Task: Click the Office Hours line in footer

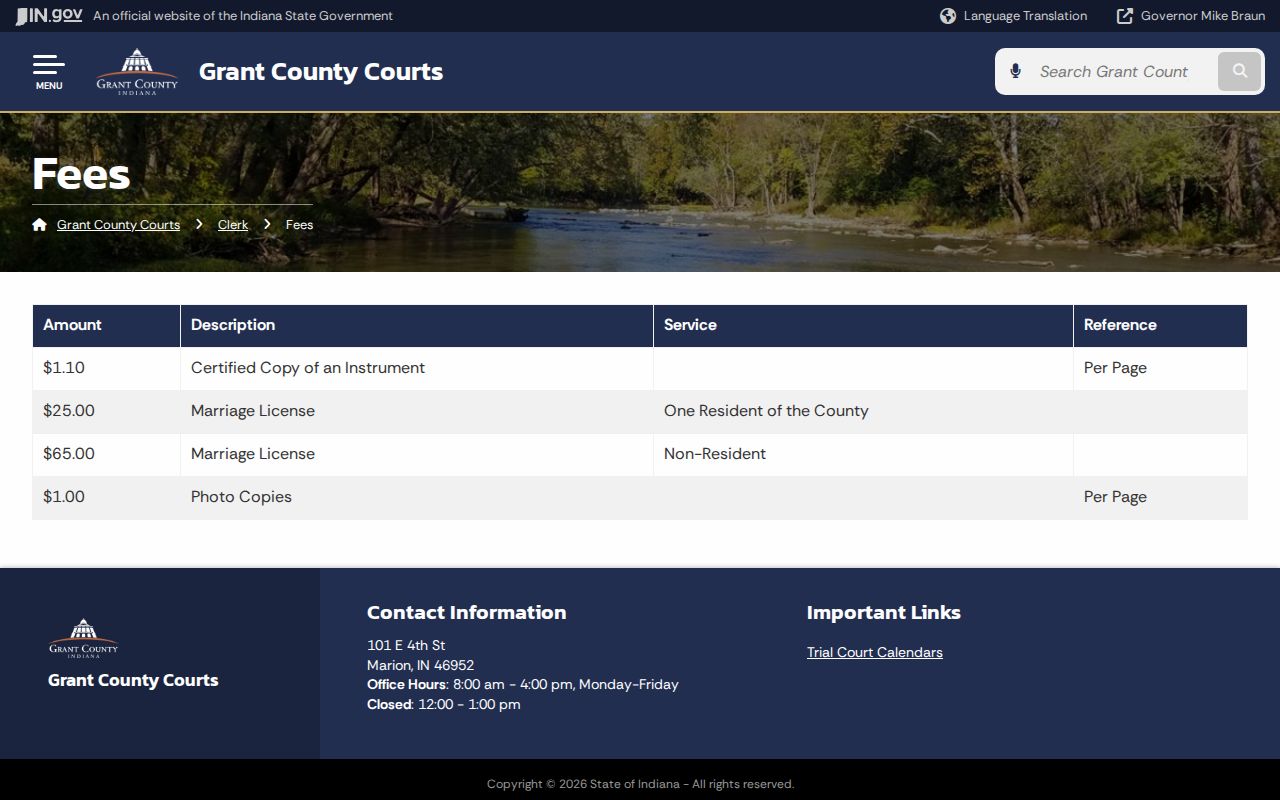Action: (x=523, y=684)
